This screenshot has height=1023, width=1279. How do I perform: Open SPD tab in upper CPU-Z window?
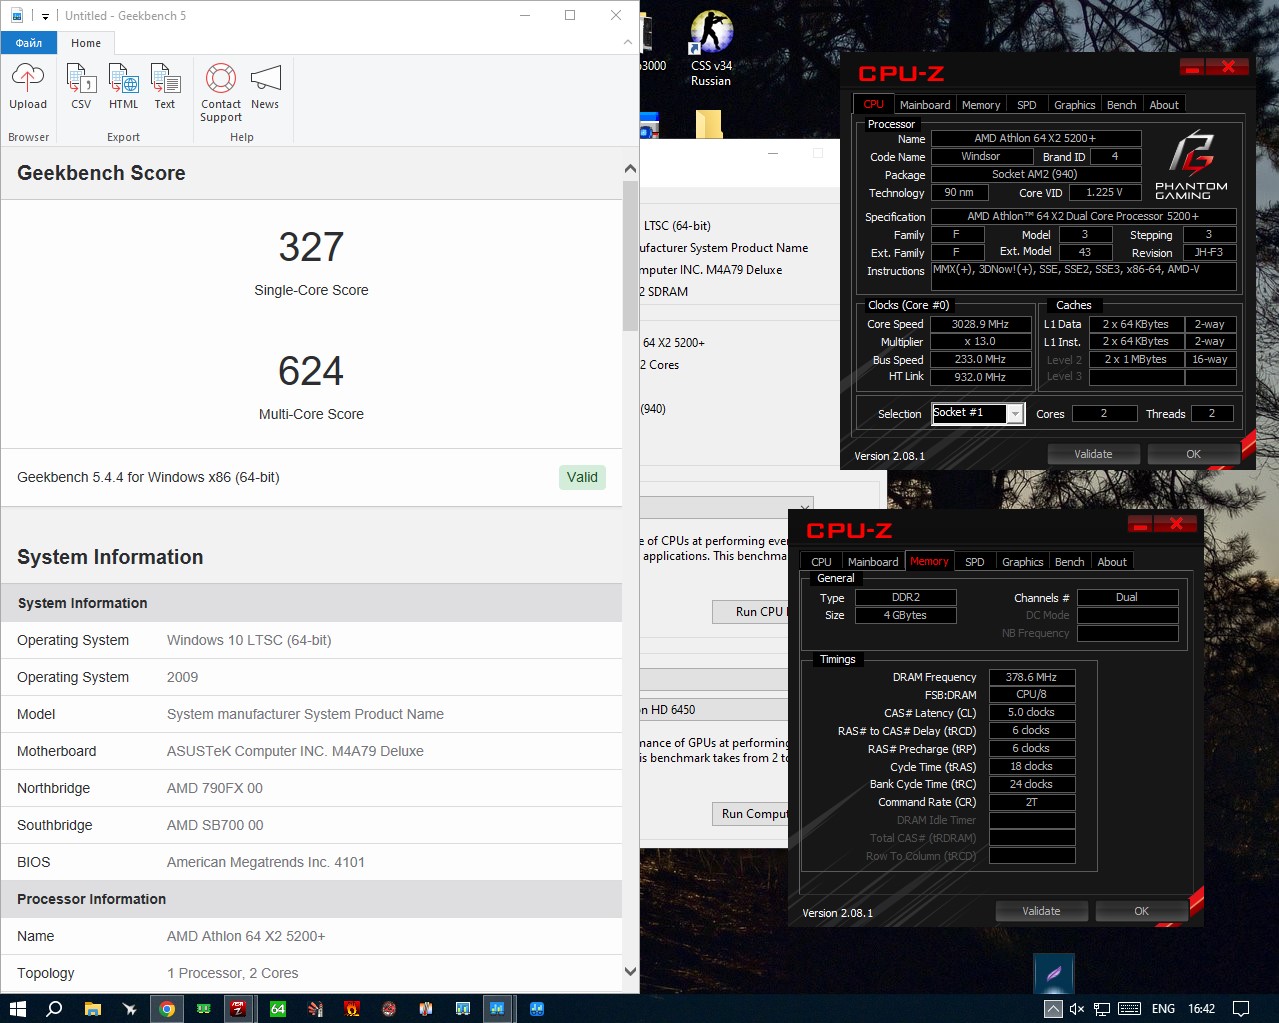pyautogui.click(x=1027, y=105)
